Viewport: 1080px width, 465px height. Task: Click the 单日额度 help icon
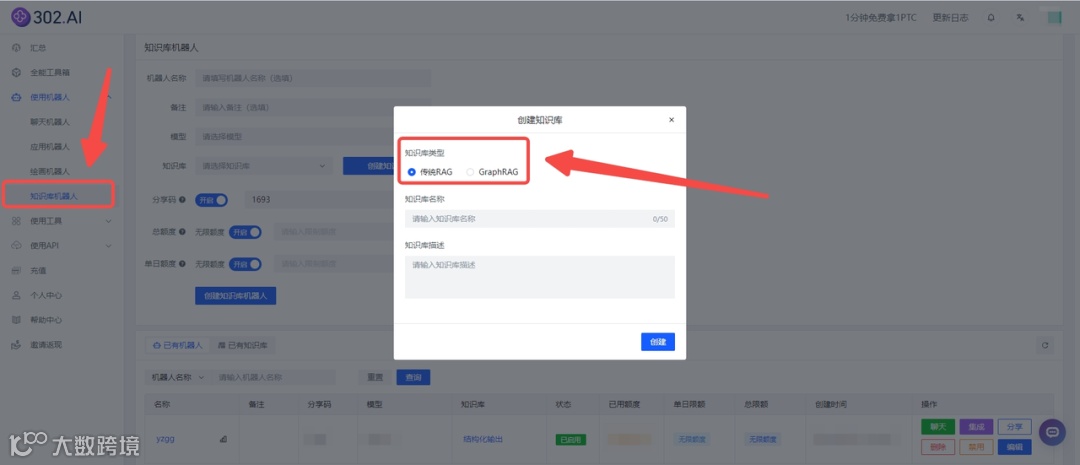click(183, 264)
